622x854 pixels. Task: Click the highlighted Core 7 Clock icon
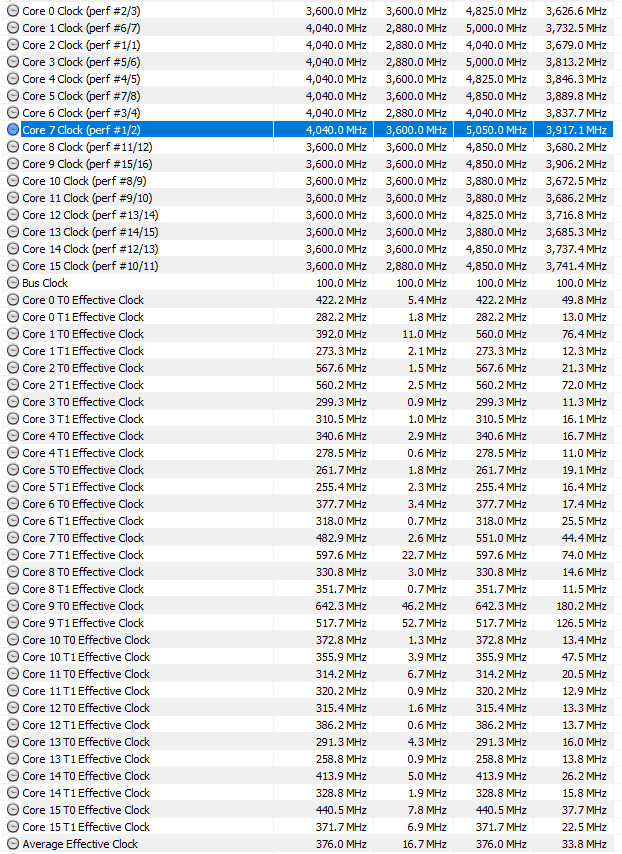13,130
